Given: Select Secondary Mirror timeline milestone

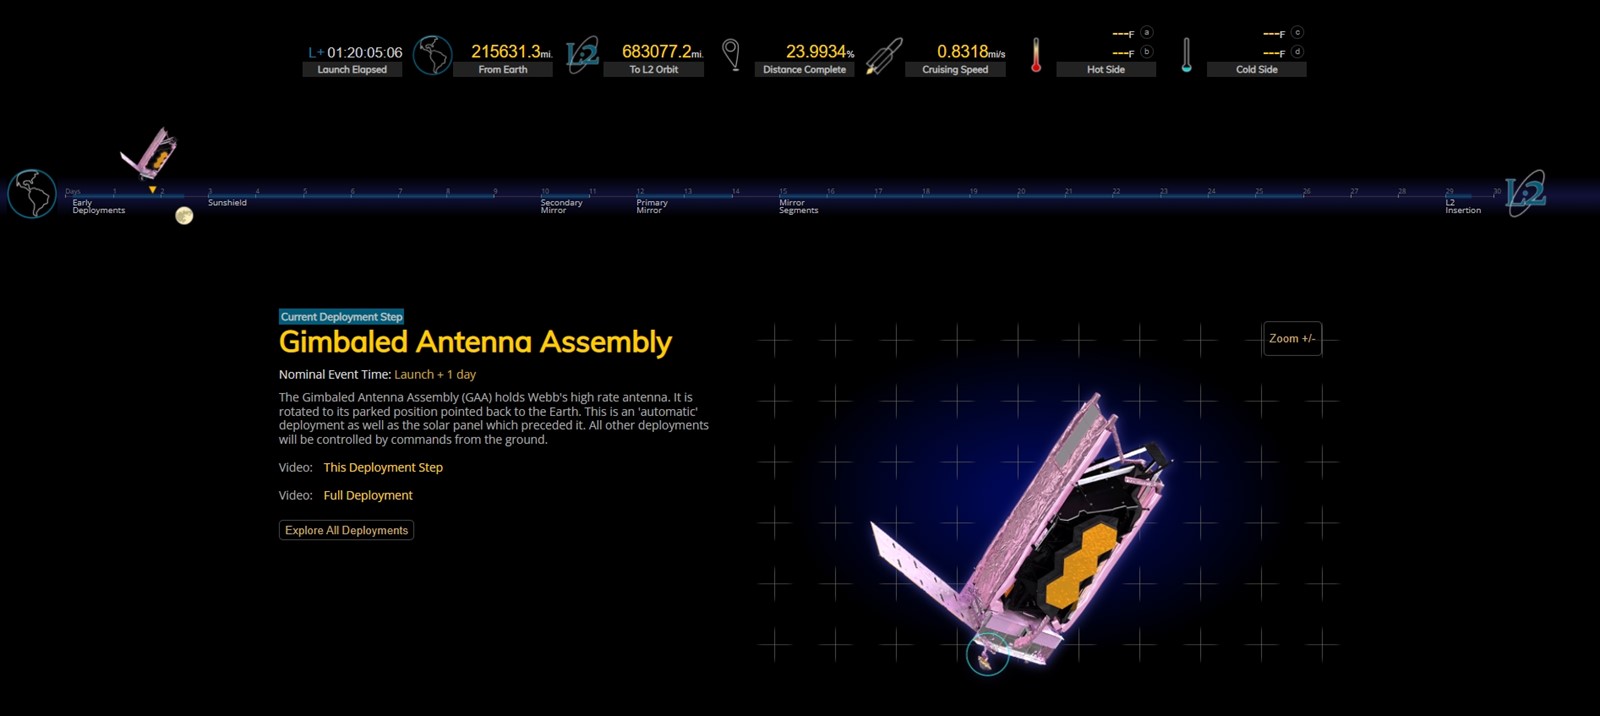Looking at the screenshot, I should [560, 206].
